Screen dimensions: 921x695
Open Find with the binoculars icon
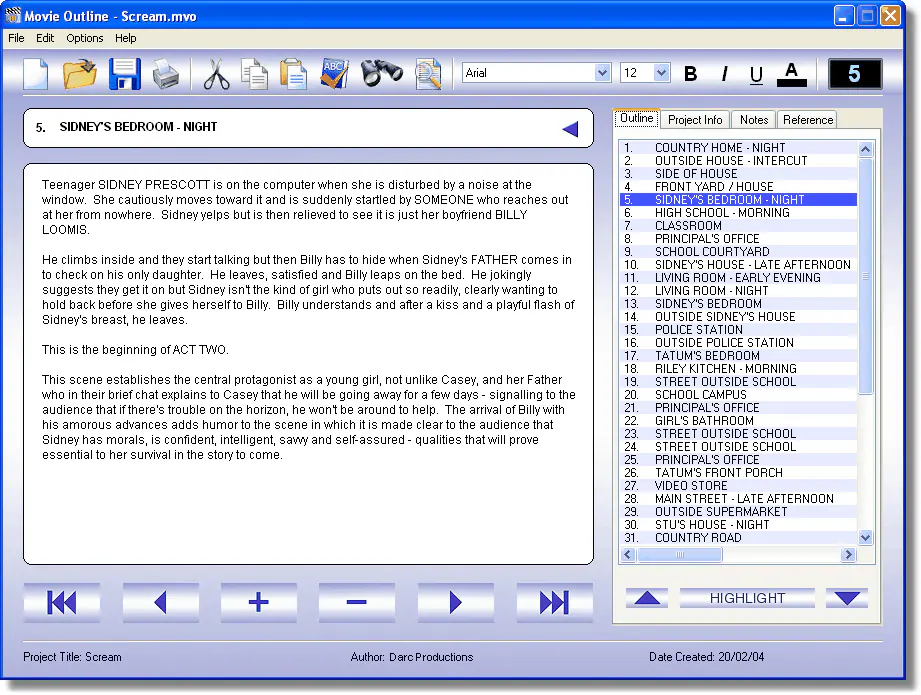point(381,73)
